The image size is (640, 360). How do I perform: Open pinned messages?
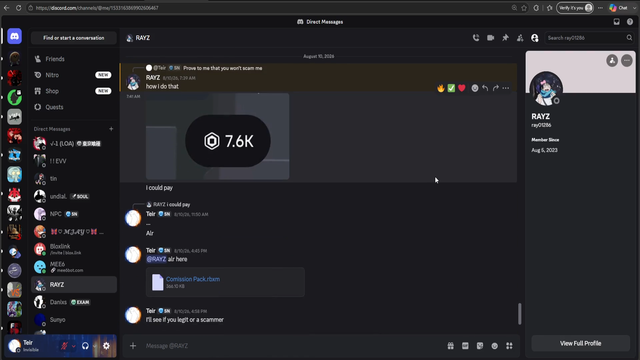[505, 38]
